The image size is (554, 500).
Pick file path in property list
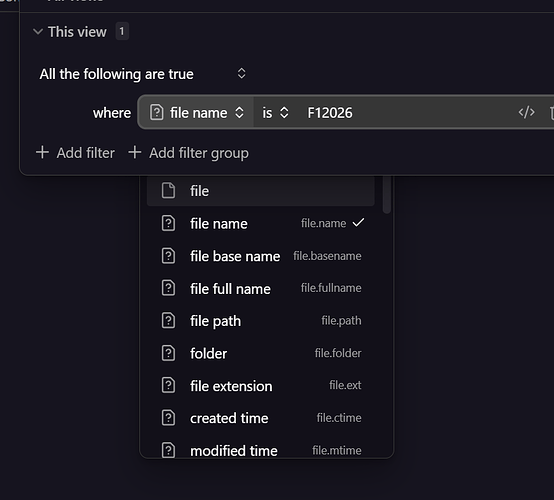[261, 321]
